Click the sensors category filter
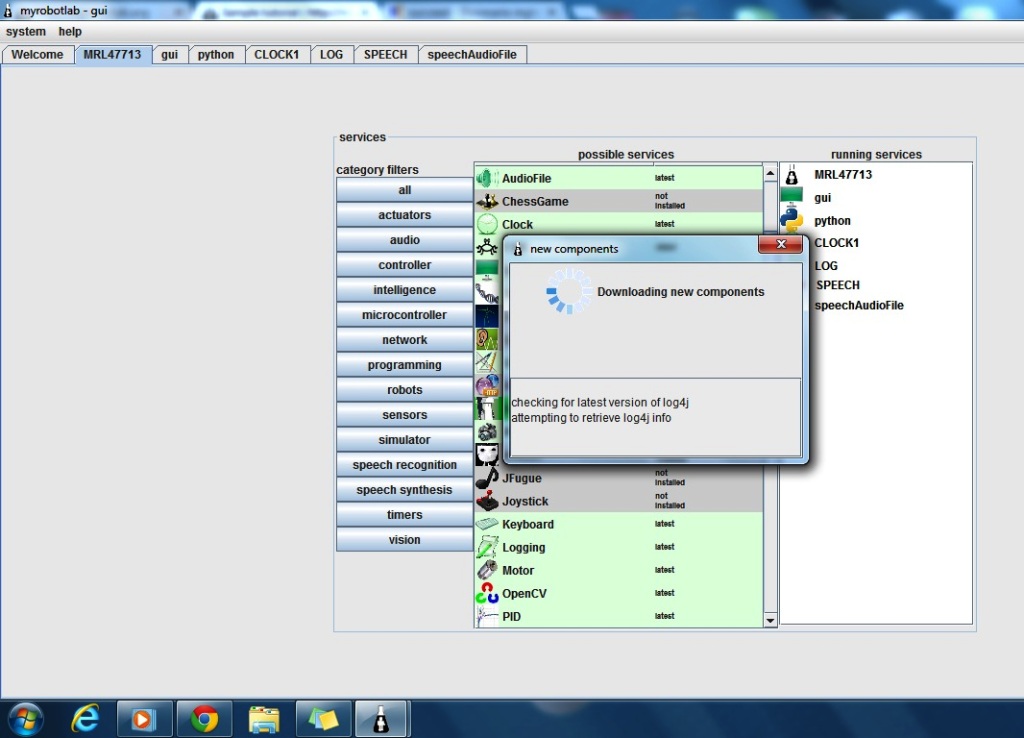The image size is (1024, 738). click(x=404, y=415)
